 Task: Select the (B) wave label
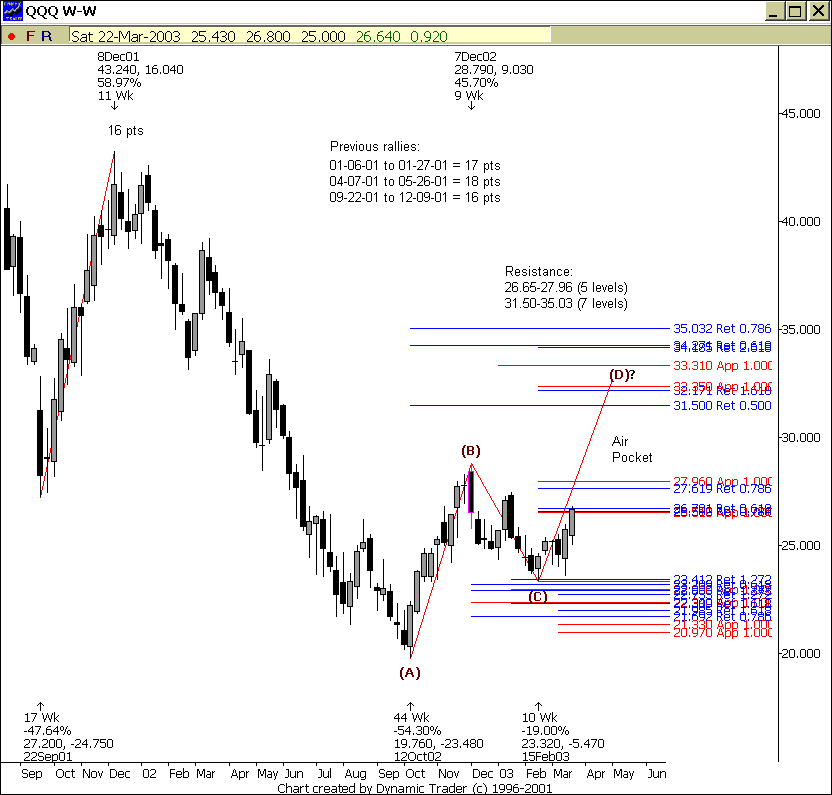click(471, 451)
